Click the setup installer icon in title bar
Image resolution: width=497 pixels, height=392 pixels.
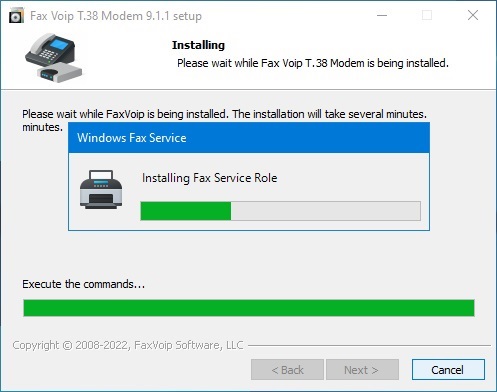[x=16, y=16]
